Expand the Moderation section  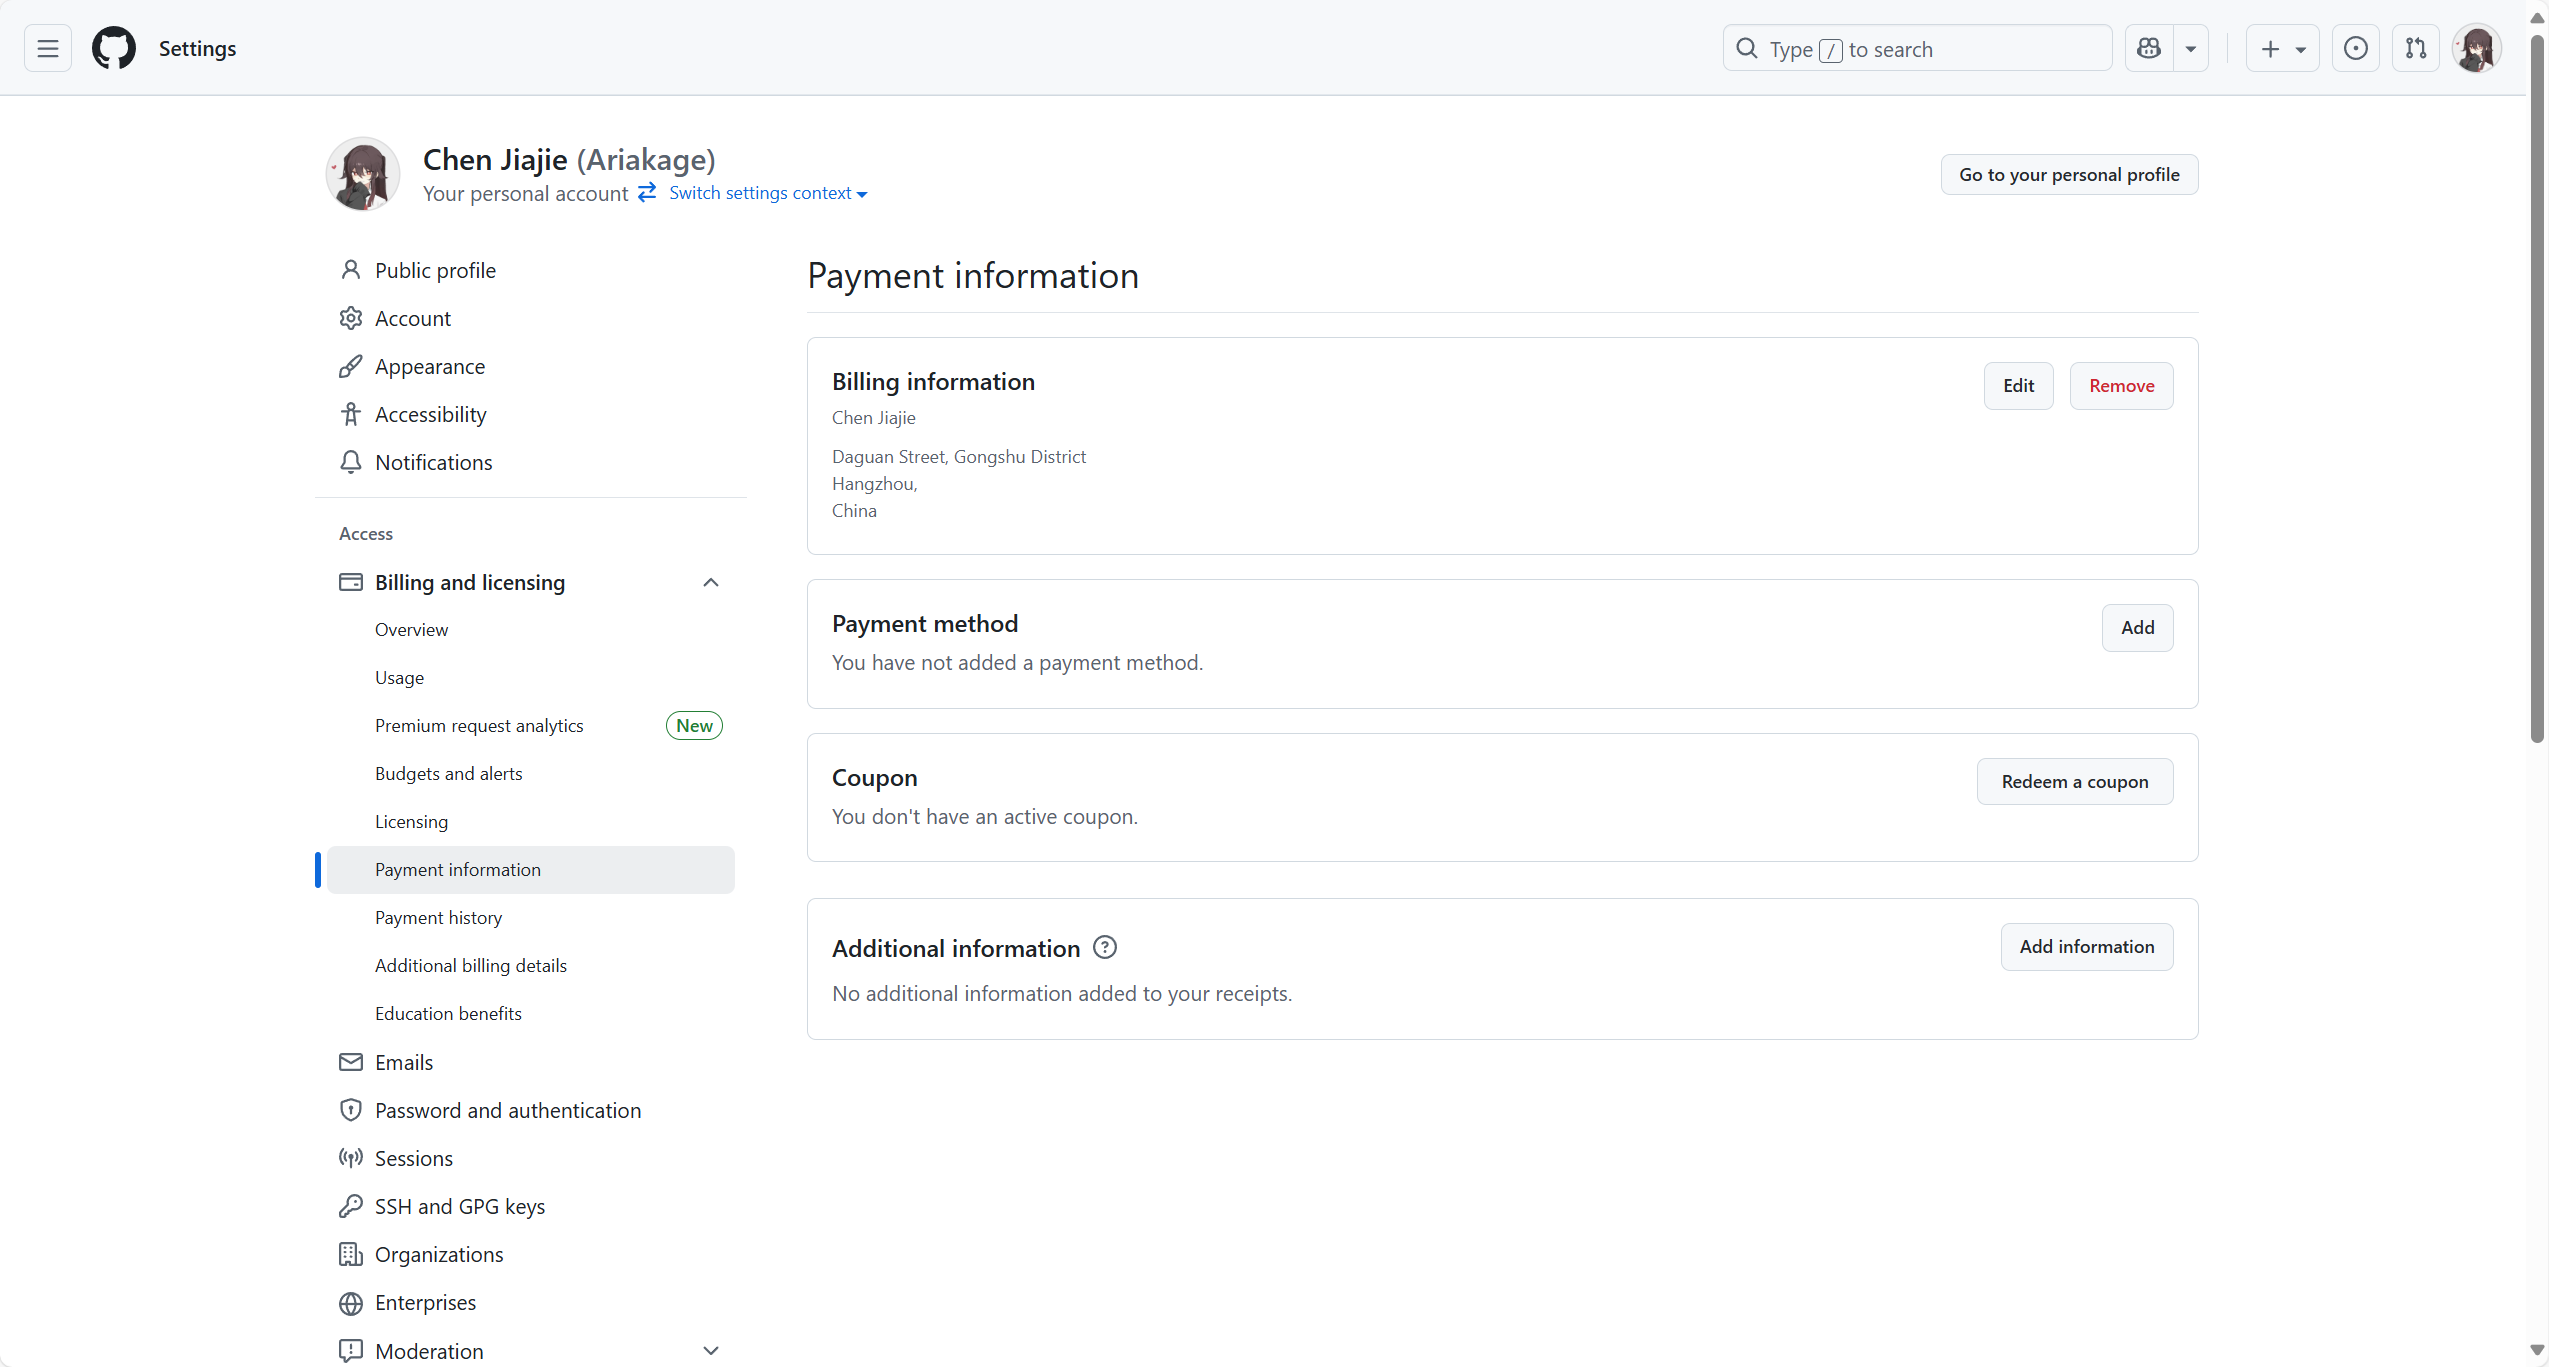coord(710,1350)
